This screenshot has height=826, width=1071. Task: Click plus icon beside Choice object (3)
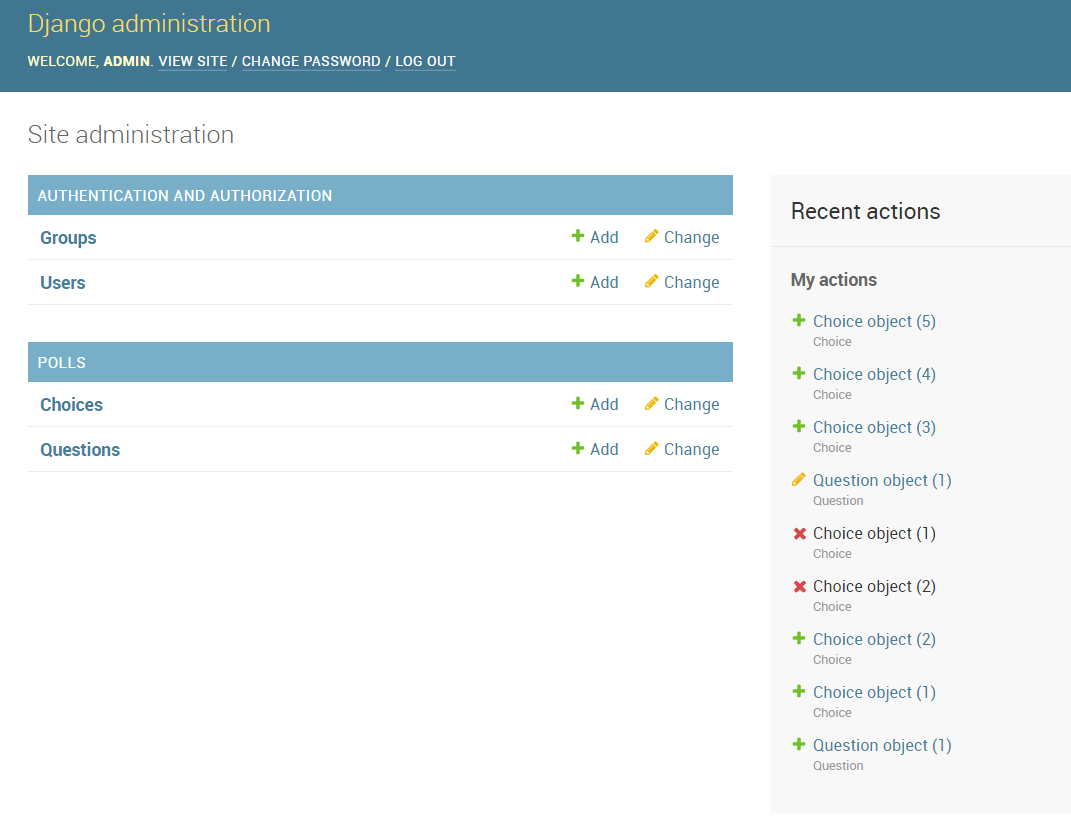pyautogui.click(x=798, y=426)
